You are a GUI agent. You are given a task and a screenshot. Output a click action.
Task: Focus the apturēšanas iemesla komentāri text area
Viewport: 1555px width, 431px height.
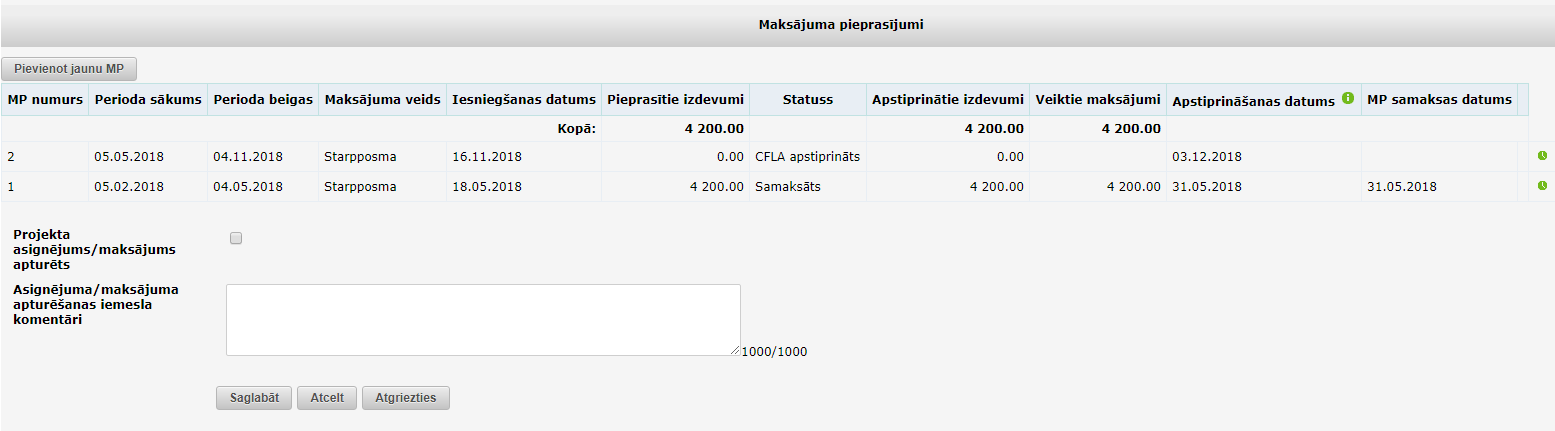coord(483,320)
